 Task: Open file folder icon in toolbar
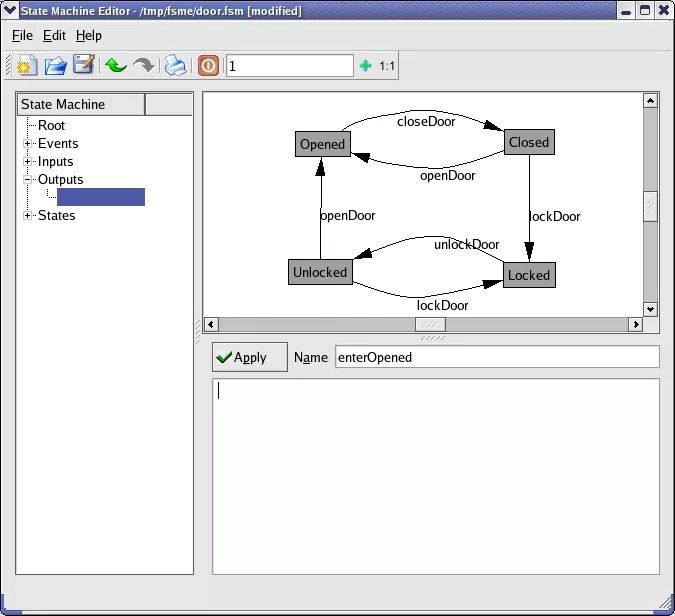(x=56, y=66)
